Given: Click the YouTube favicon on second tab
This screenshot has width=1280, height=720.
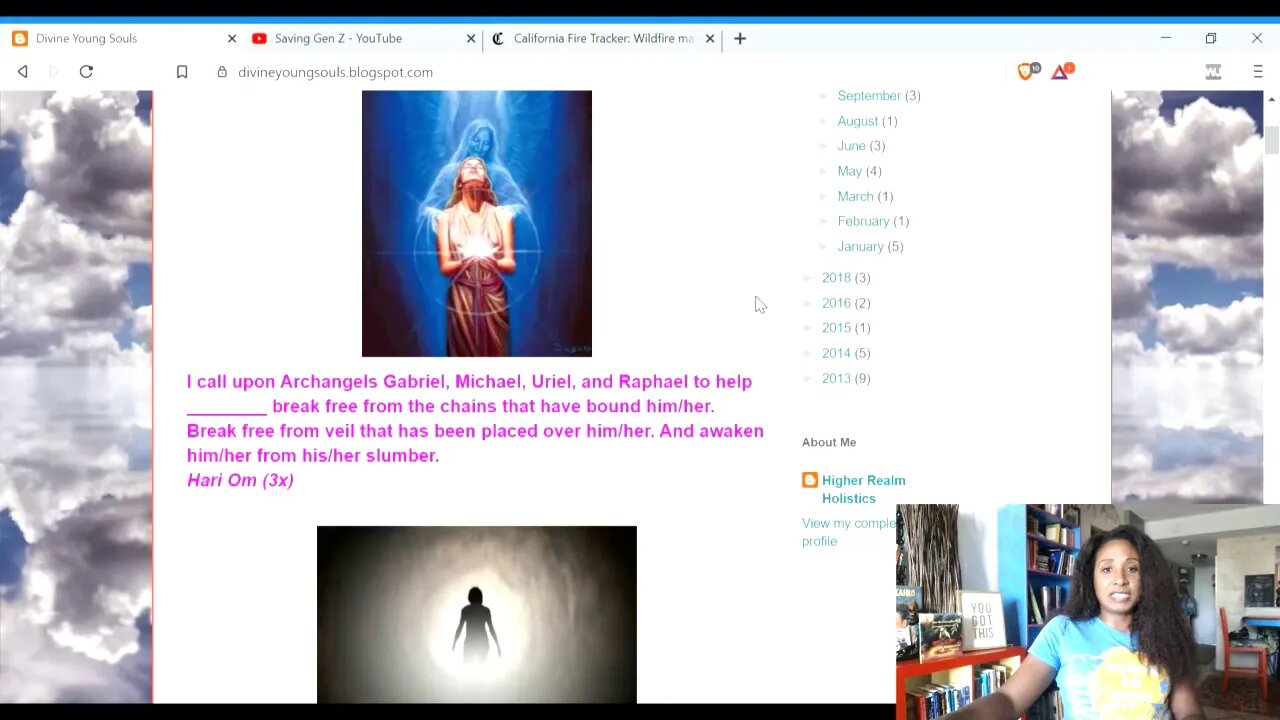Looking at the screenshot, I should tap(259, 38).
